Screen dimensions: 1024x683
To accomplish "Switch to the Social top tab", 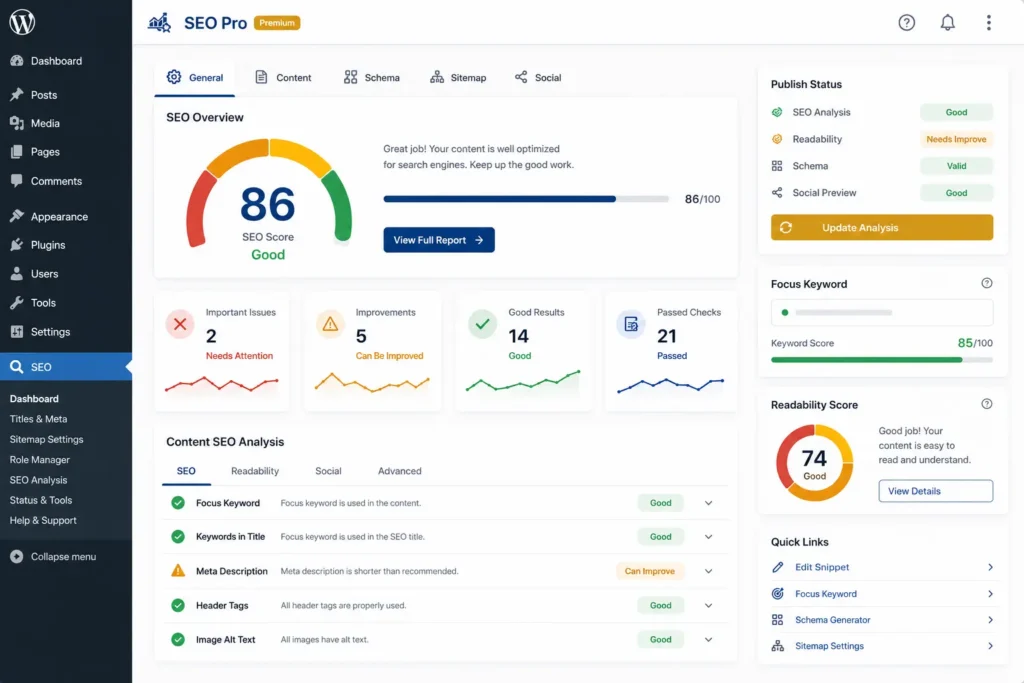I will (x=538, y=78).
